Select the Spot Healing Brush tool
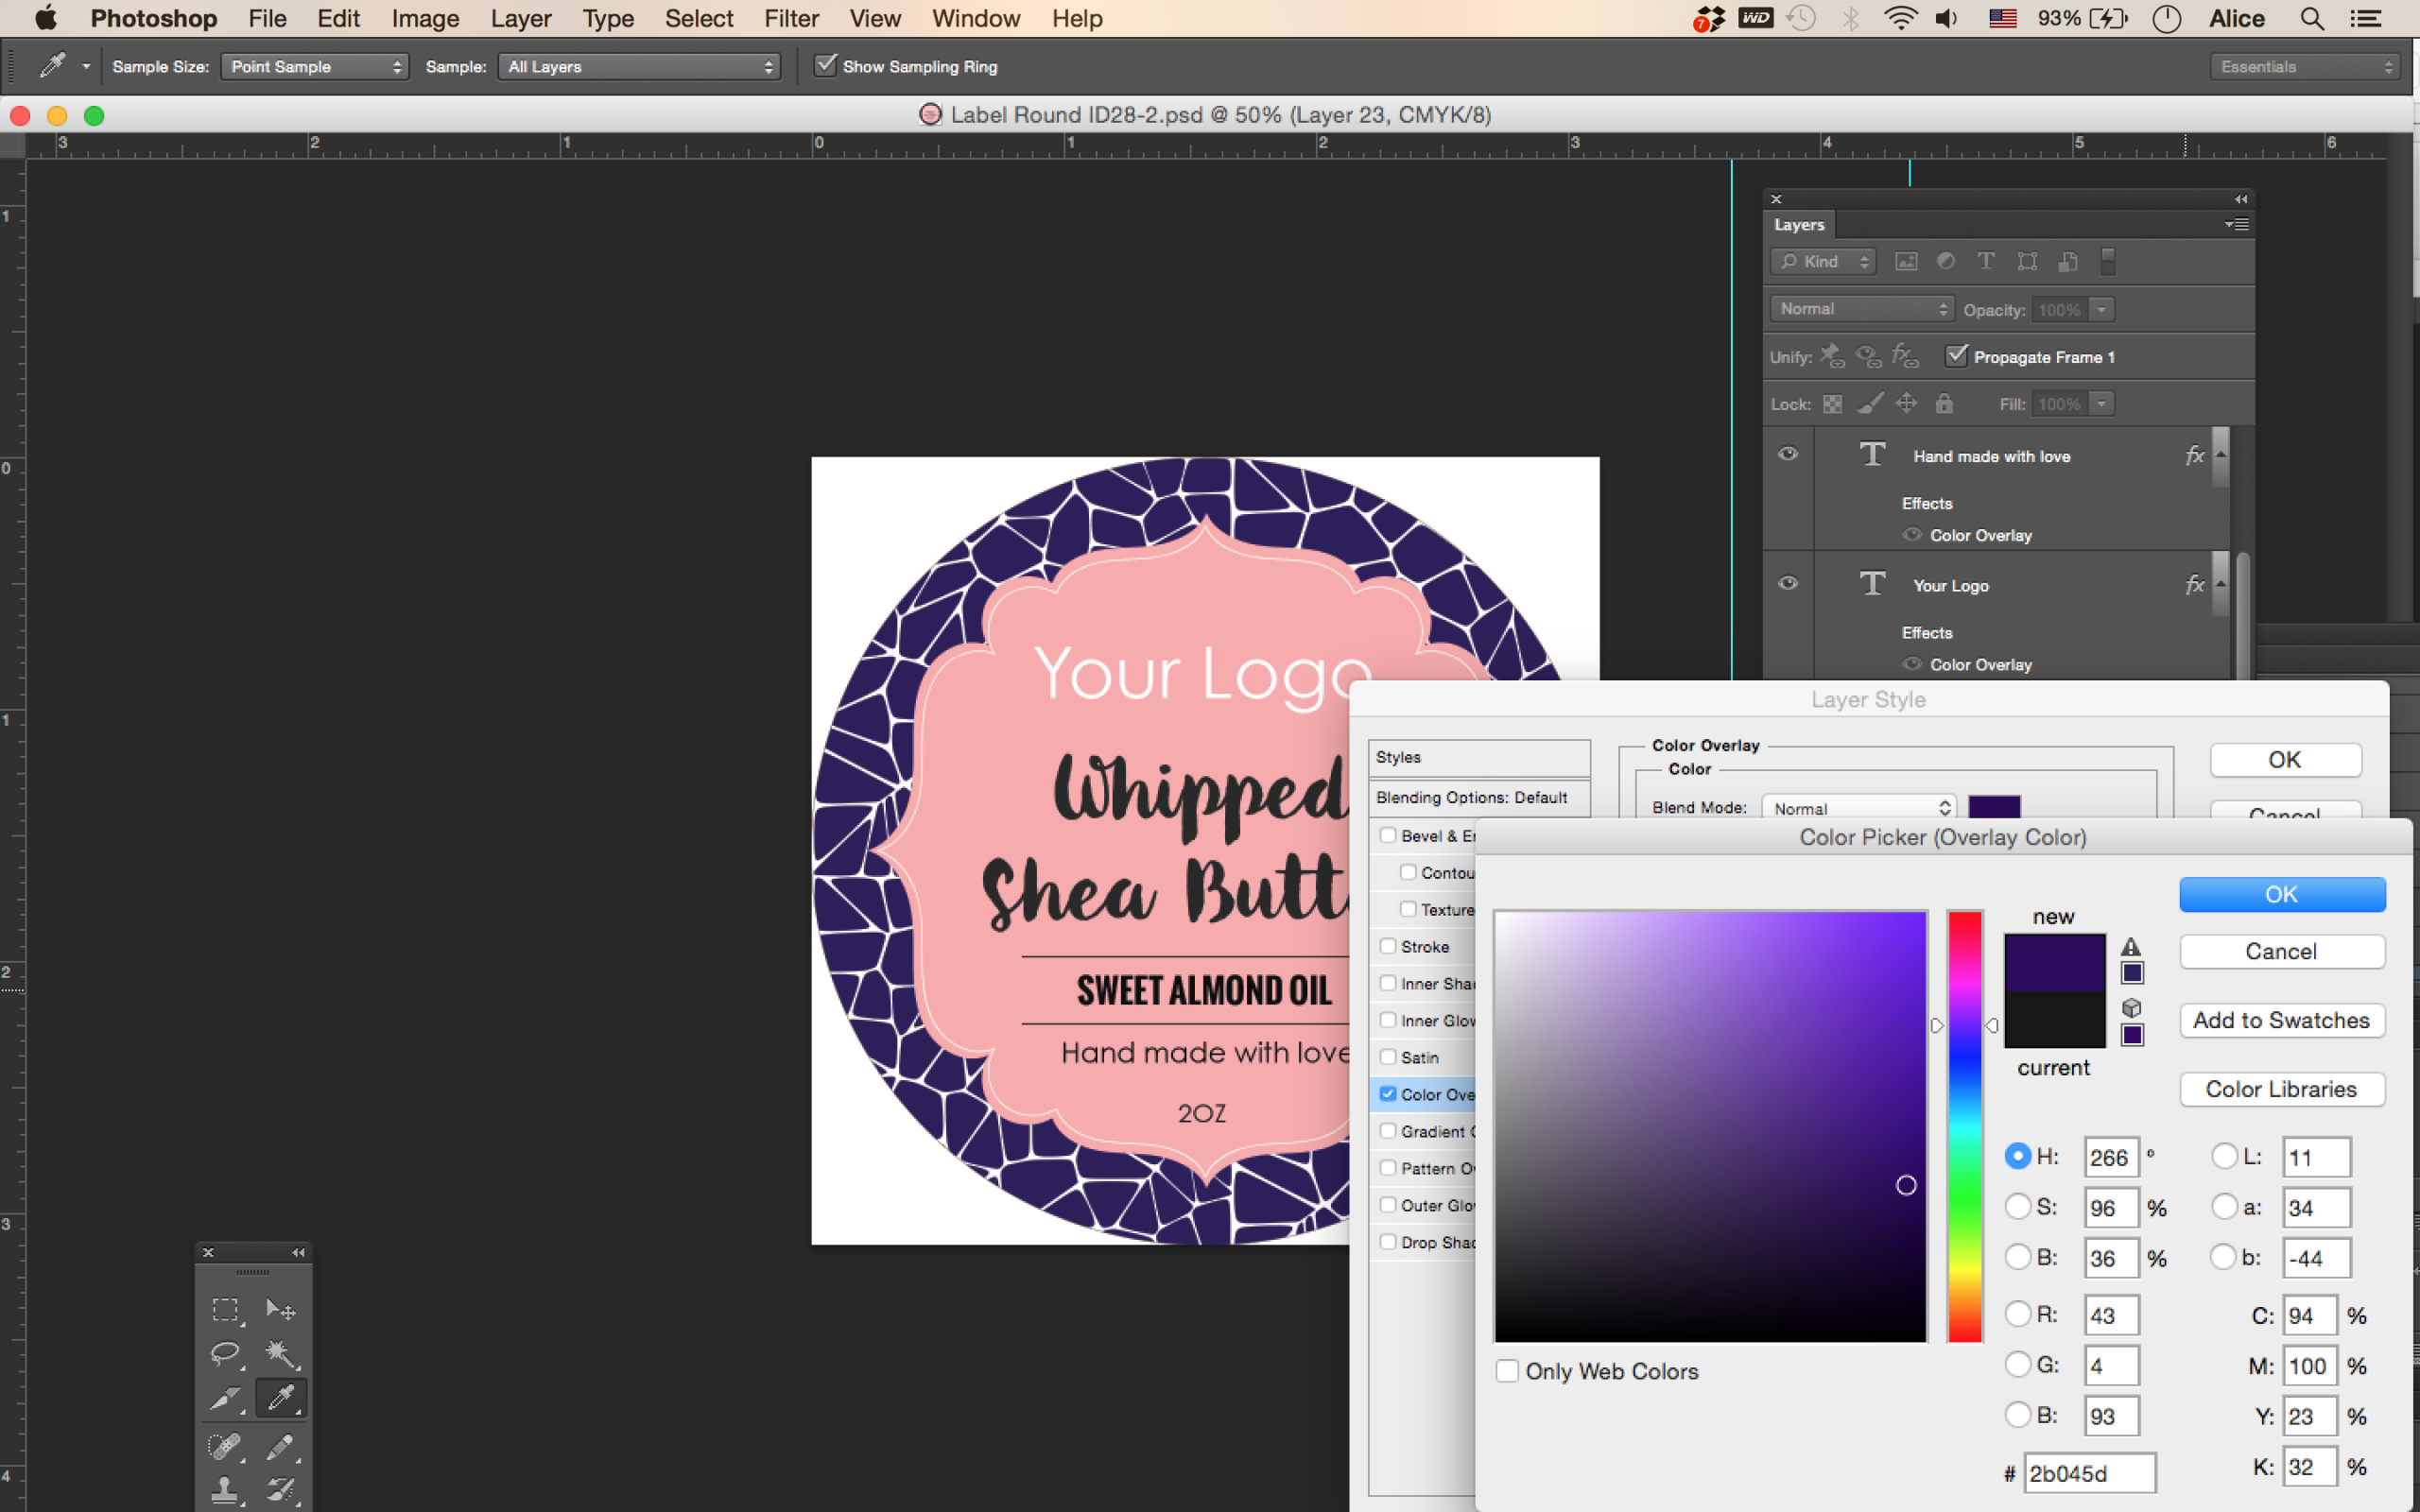2420x1512 pixels. [225, 1446]
